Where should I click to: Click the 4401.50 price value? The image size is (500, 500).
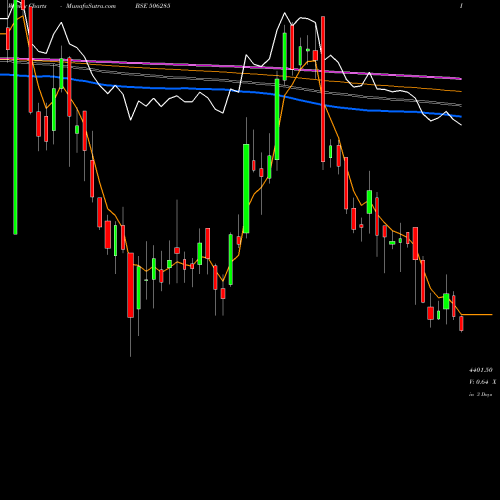pyautogui.click(x=481, y=370)
